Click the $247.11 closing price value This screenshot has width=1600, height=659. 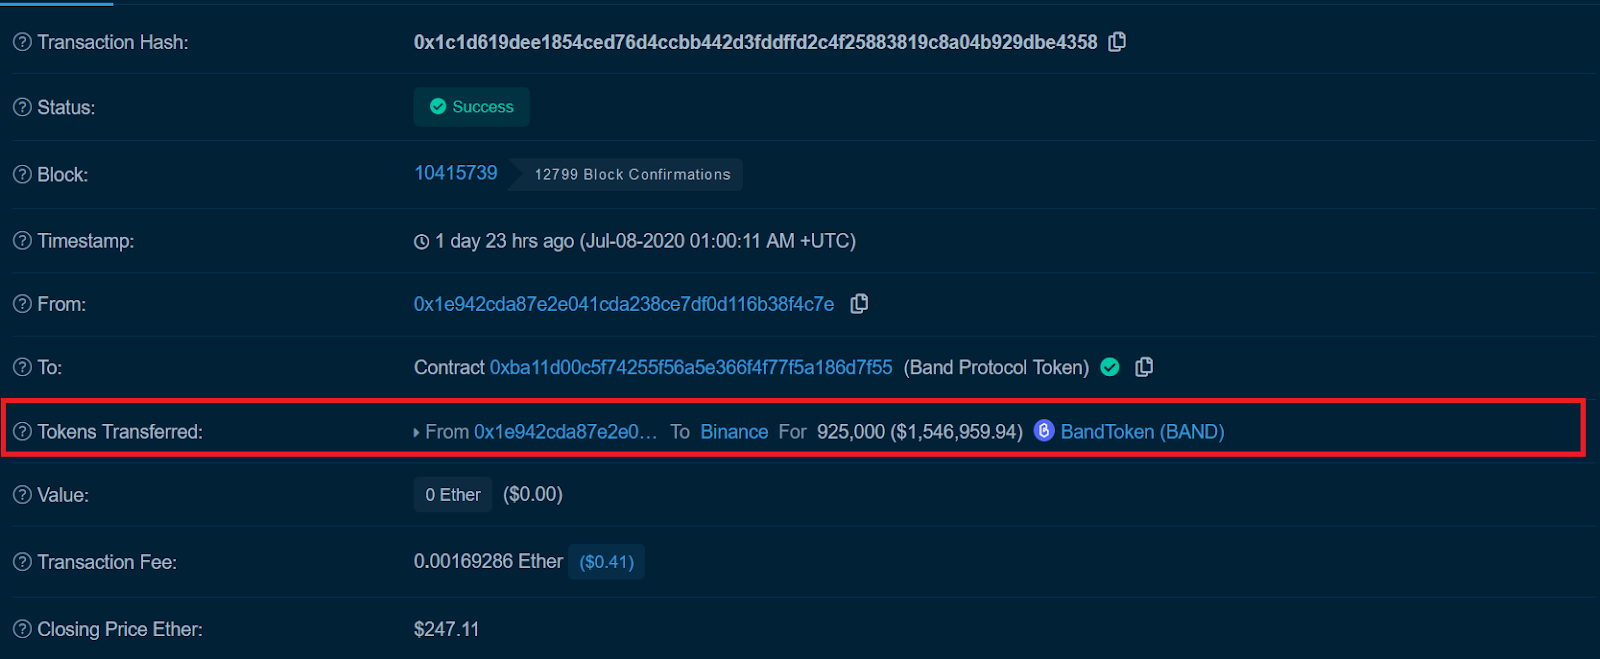pyautogui.click(x=446, y=629)
